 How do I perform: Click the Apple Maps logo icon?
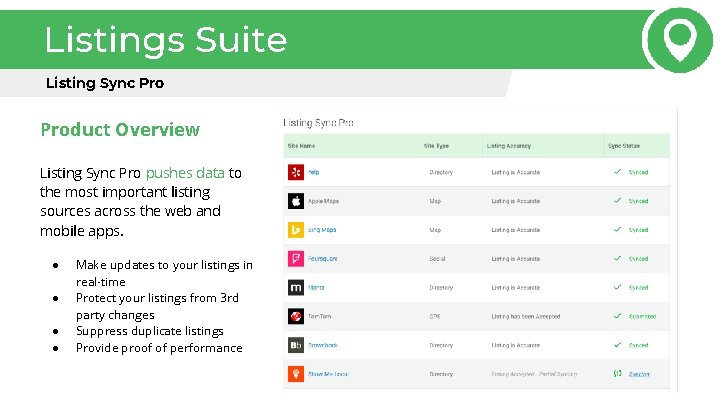point(296,201)
